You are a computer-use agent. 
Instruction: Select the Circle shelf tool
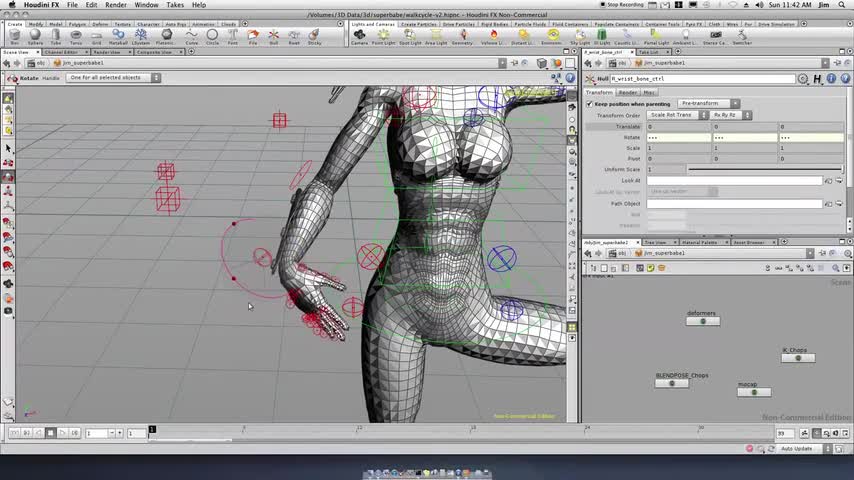213,36
